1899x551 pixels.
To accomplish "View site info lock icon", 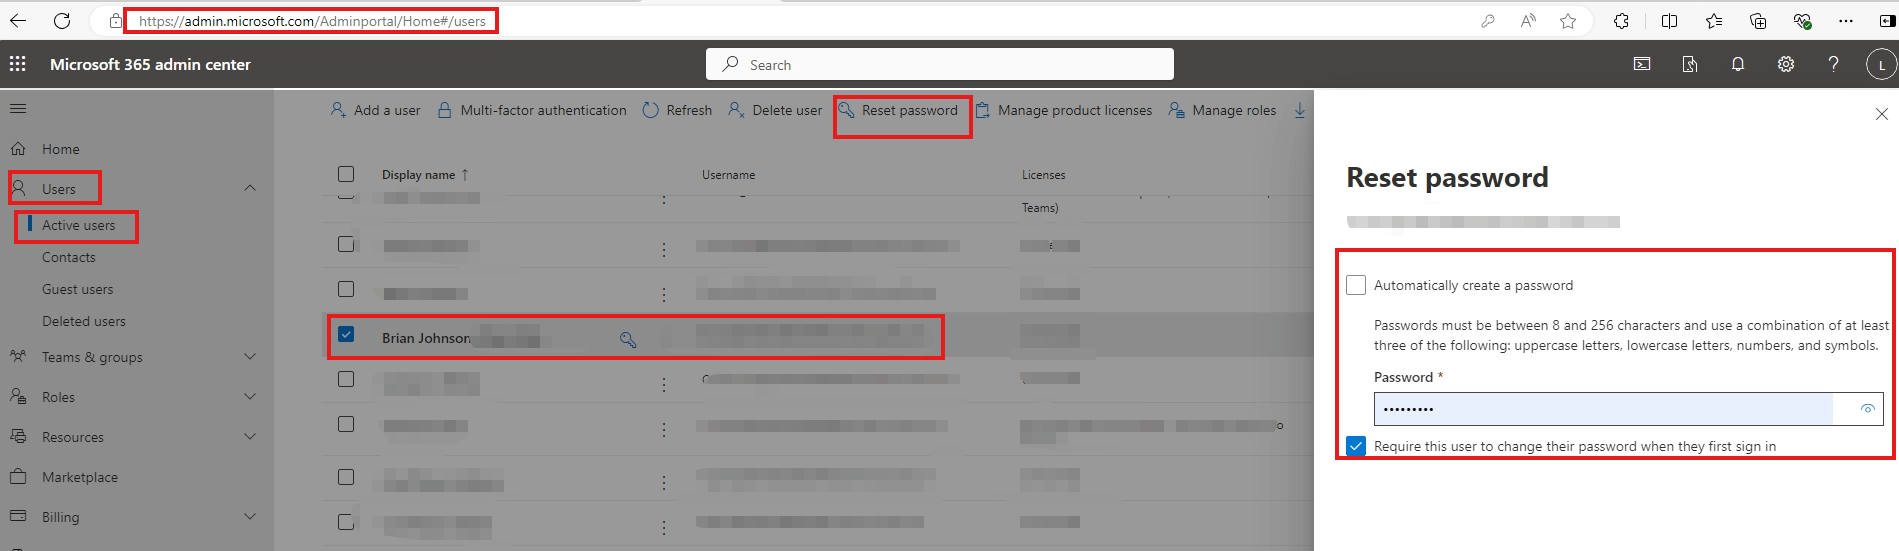I will (116, 21).
